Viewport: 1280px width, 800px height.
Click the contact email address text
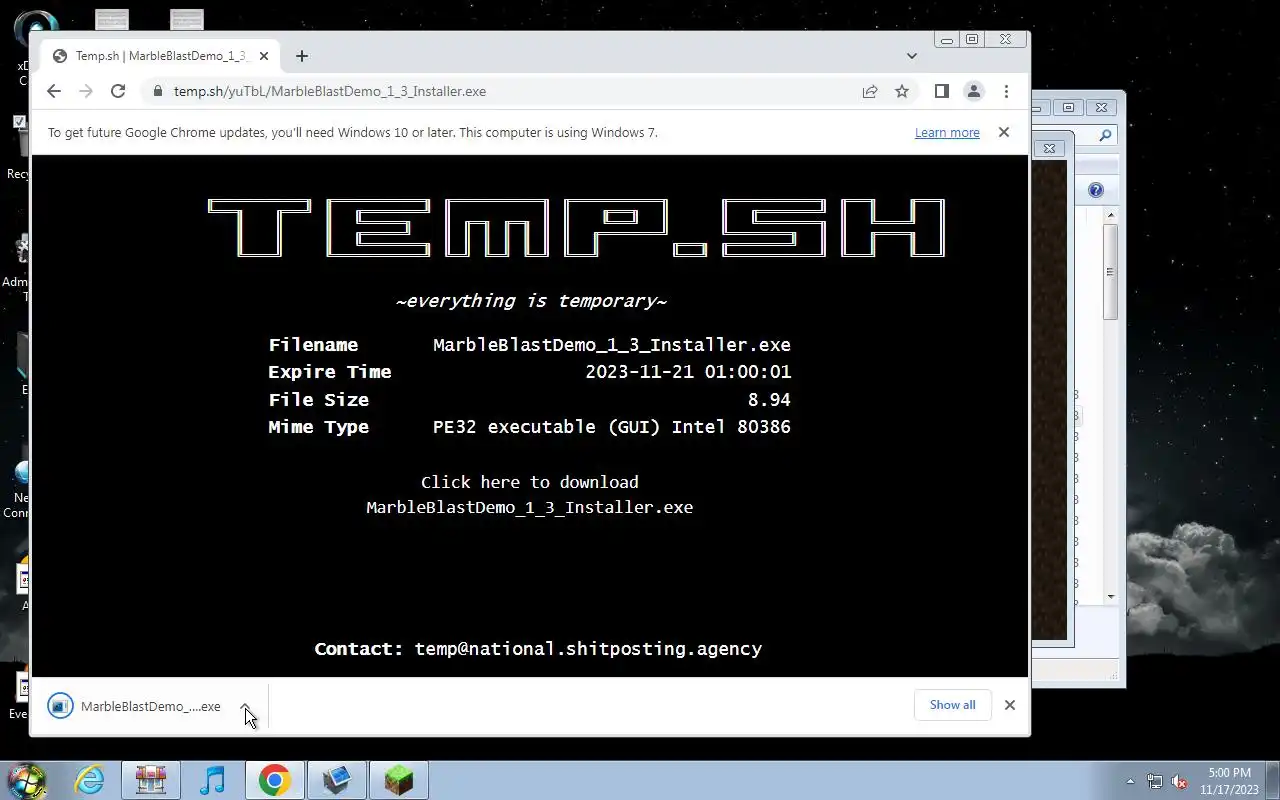tap(588, 649)
